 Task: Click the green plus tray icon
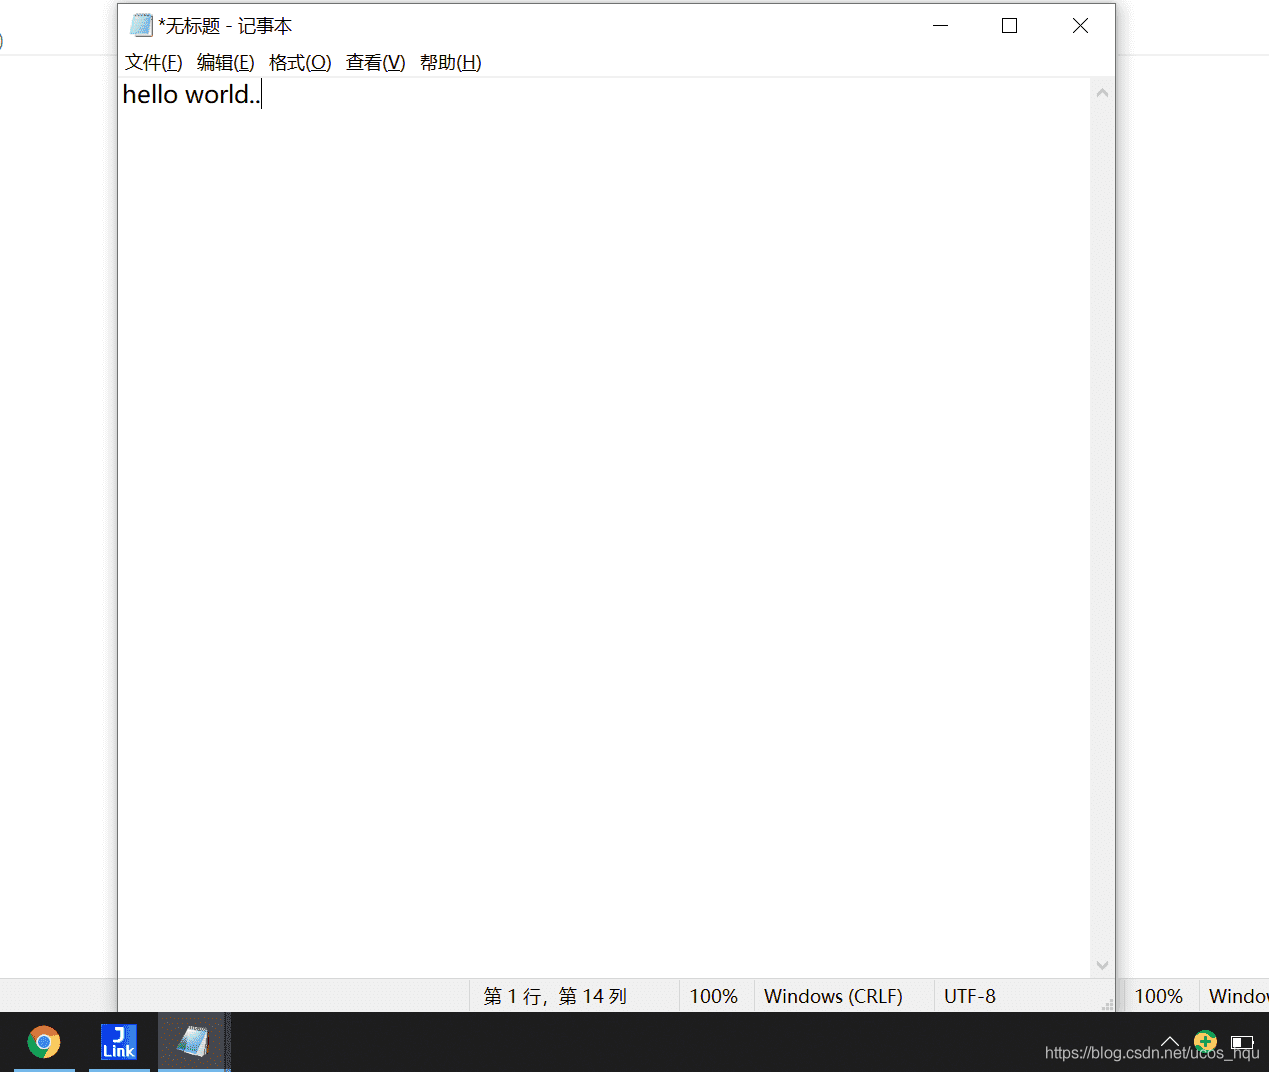click(x=1205, y=1041)
